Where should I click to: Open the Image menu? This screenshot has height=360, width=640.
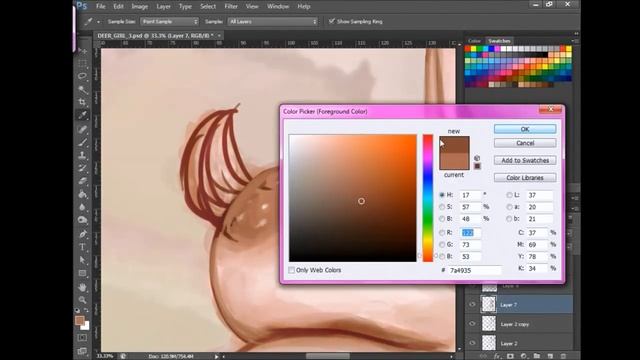pos(140,7)
